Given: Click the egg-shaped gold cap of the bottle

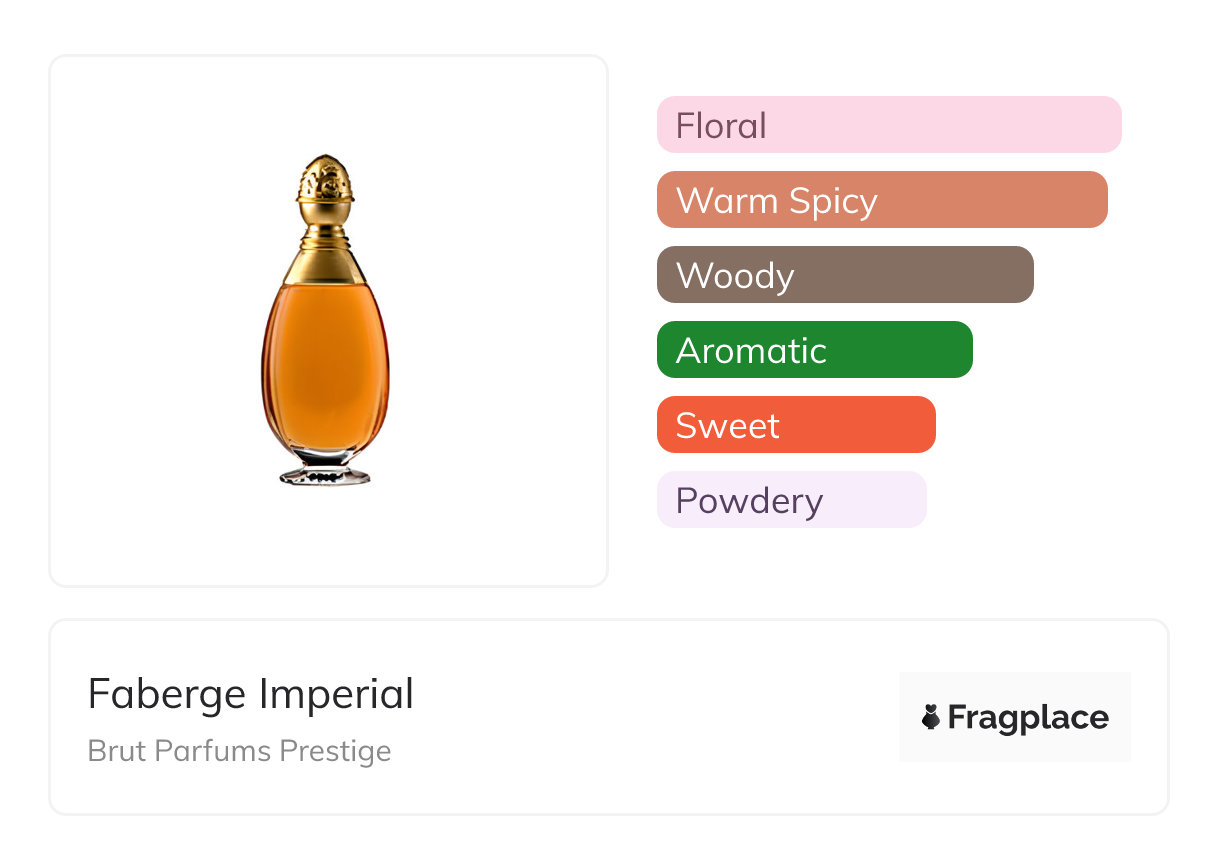Looking at the screenshot, I should tap(324, 182).
